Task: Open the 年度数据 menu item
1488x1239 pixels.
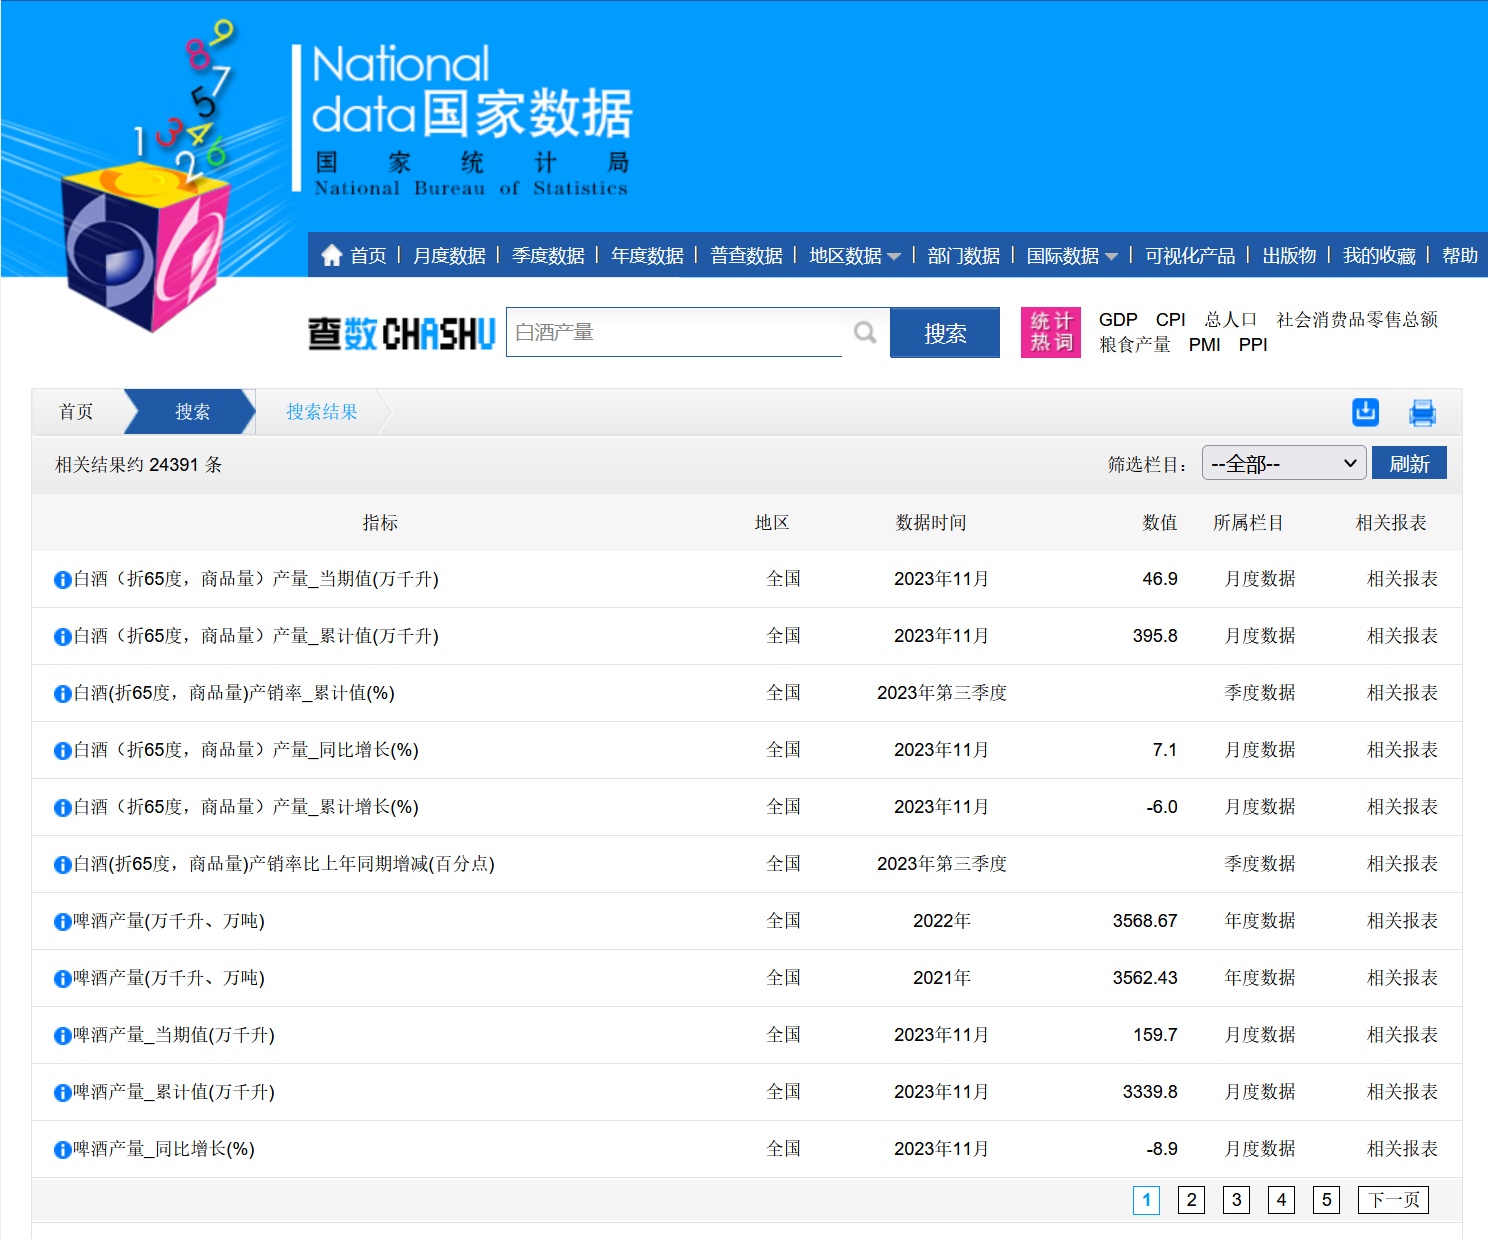Action: [647, 256]
